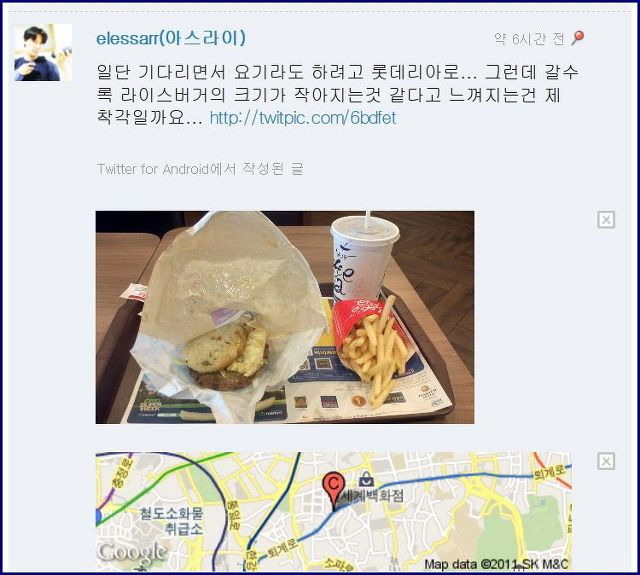
Task: Click the tweet body text
Action: 338,95
